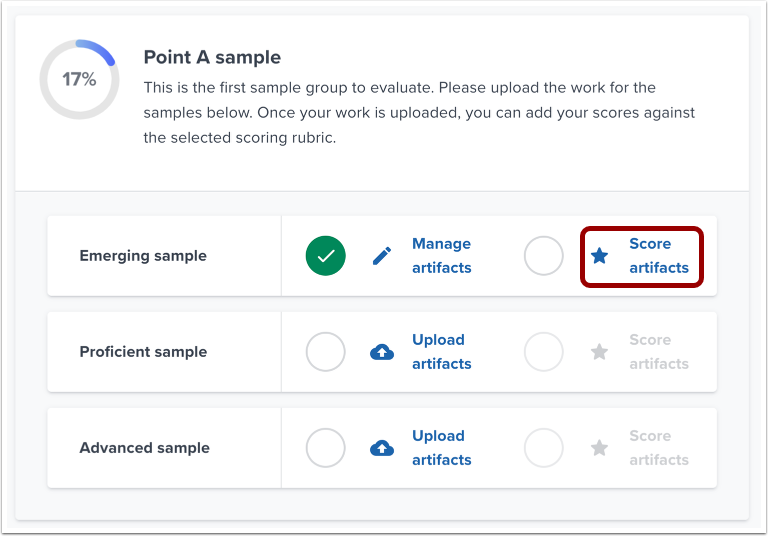Viewport: 768px width, 536px height.
Task: Open Score artifacts for Emerging sample
Action: point(658,256)
